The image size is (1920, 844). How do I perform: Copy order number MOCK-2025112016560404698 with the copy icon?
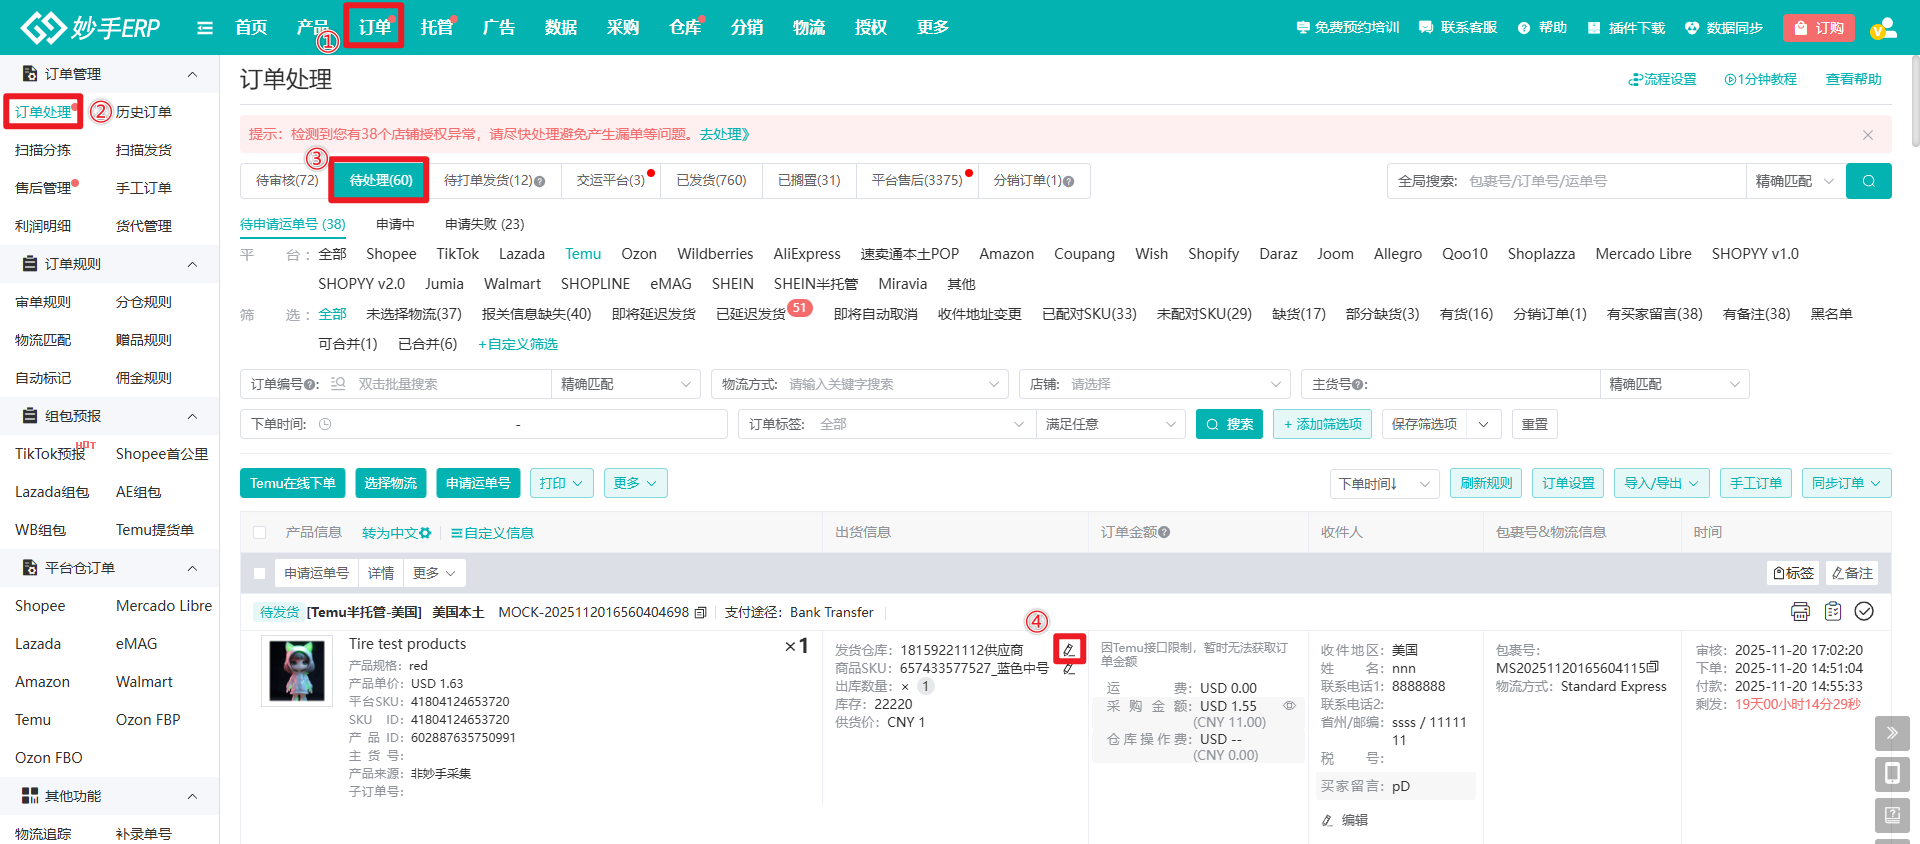click(x=700, y=612)
